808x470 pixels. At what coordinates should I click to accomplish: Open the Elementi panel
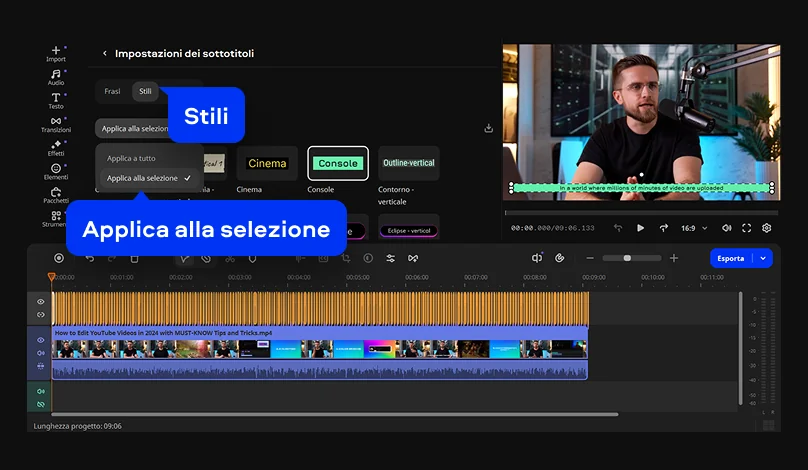56,172
